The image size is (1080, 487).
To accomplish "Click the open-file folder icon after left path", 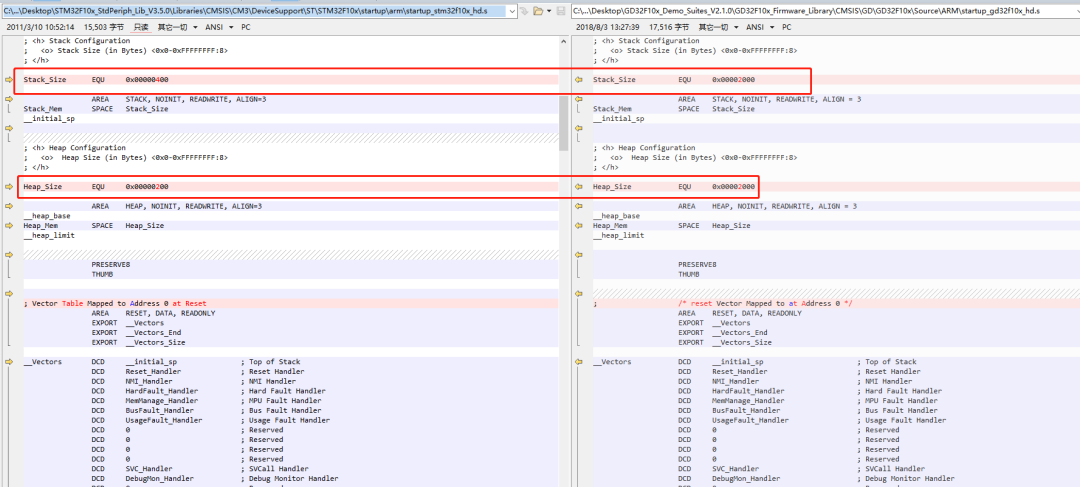I will click(x=538, y=11).
